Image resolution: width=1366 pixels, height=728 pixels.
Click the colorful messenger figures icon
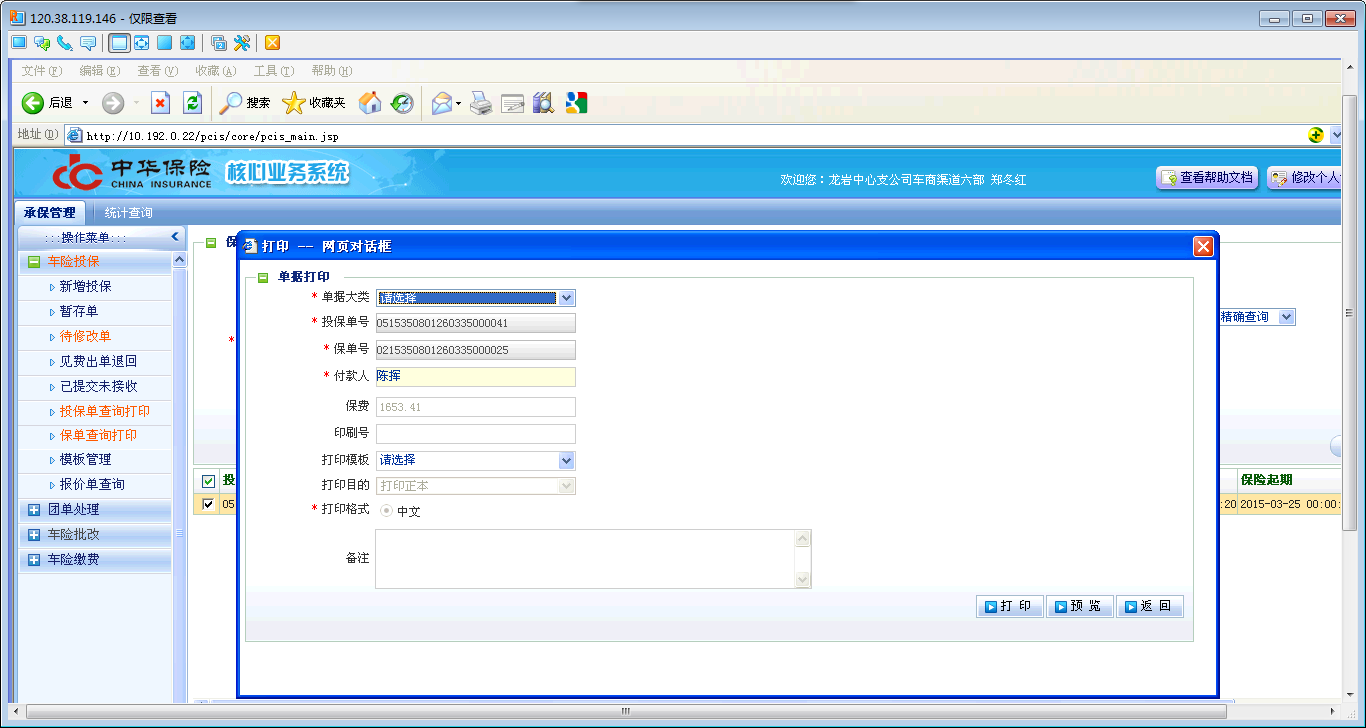[x=576, y=103]
